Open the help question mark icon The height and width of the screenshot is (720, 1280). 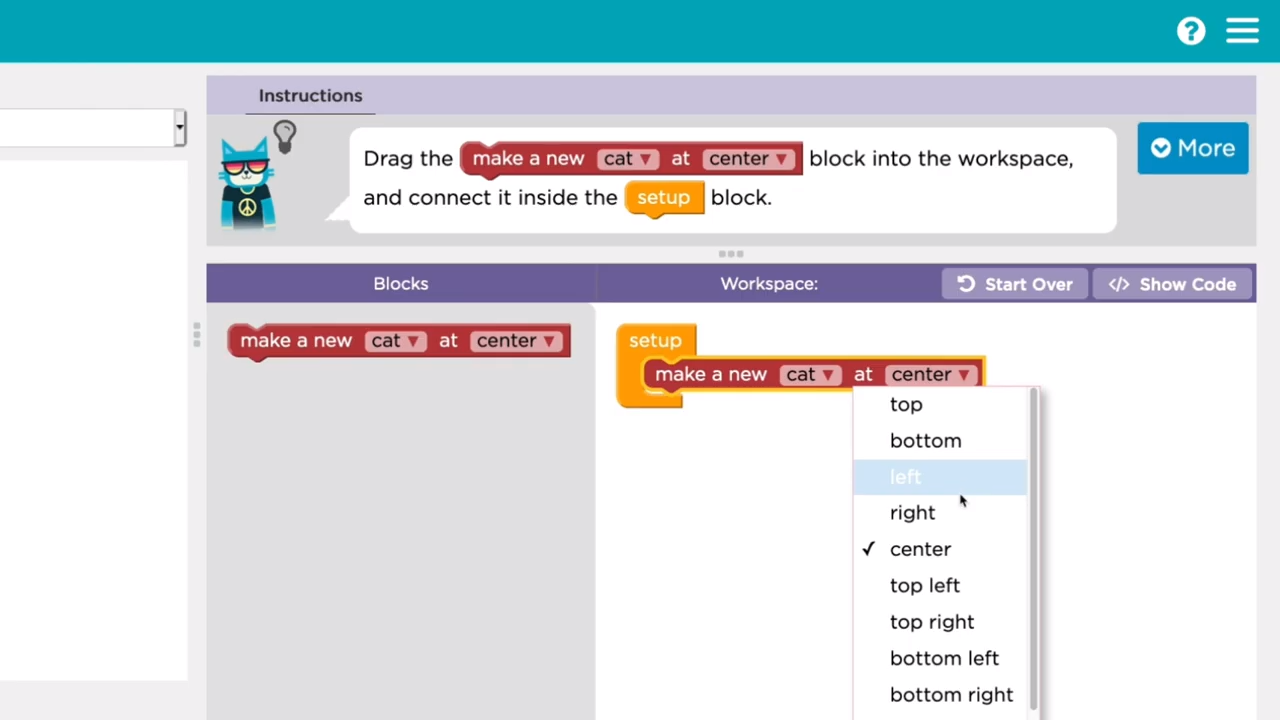click(x=1190, y=31)
